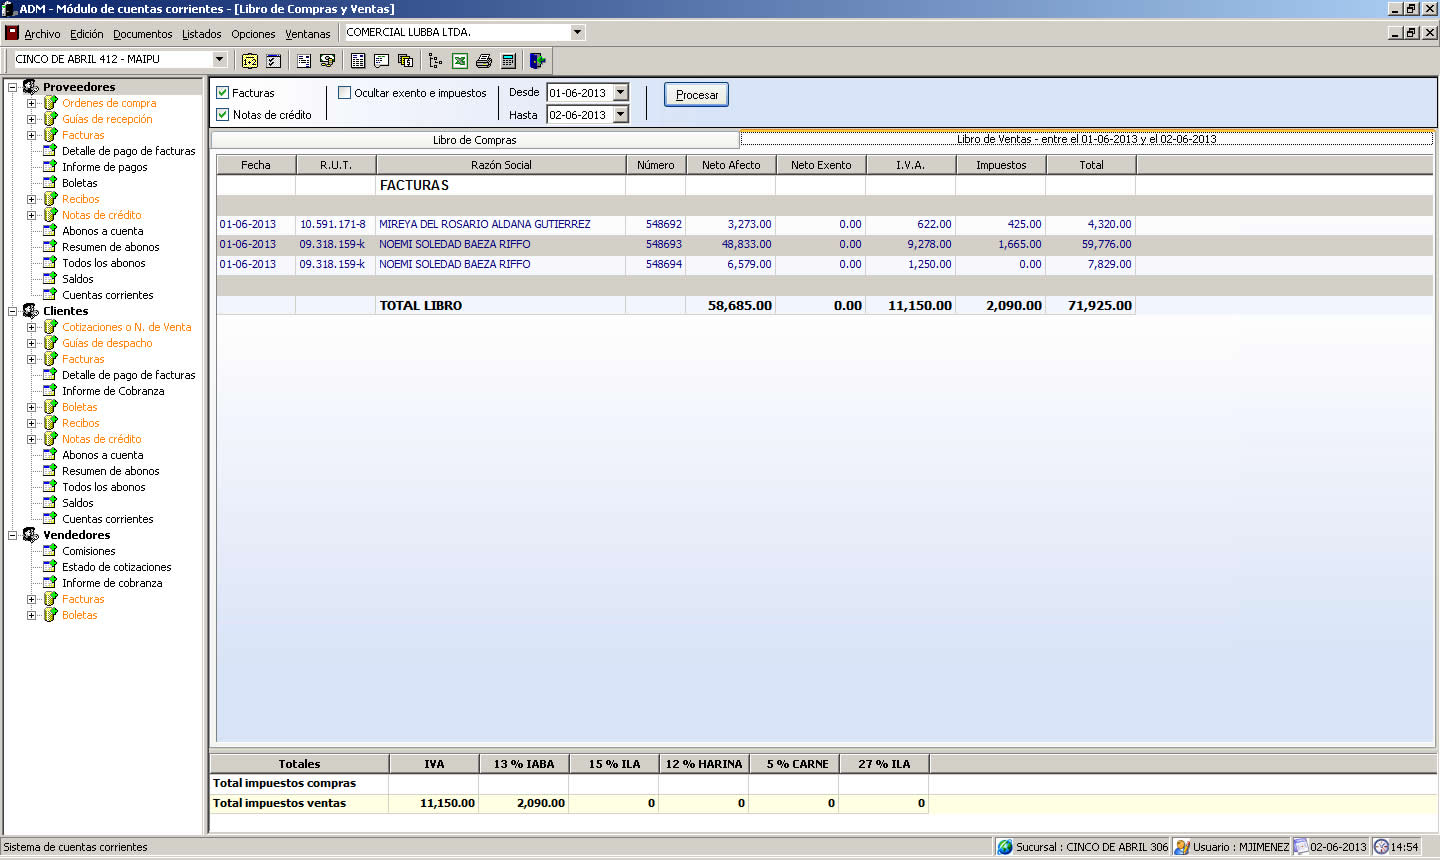
Task: Open the Edición menu
Action: pyautogui.click(x=86, y=34)
